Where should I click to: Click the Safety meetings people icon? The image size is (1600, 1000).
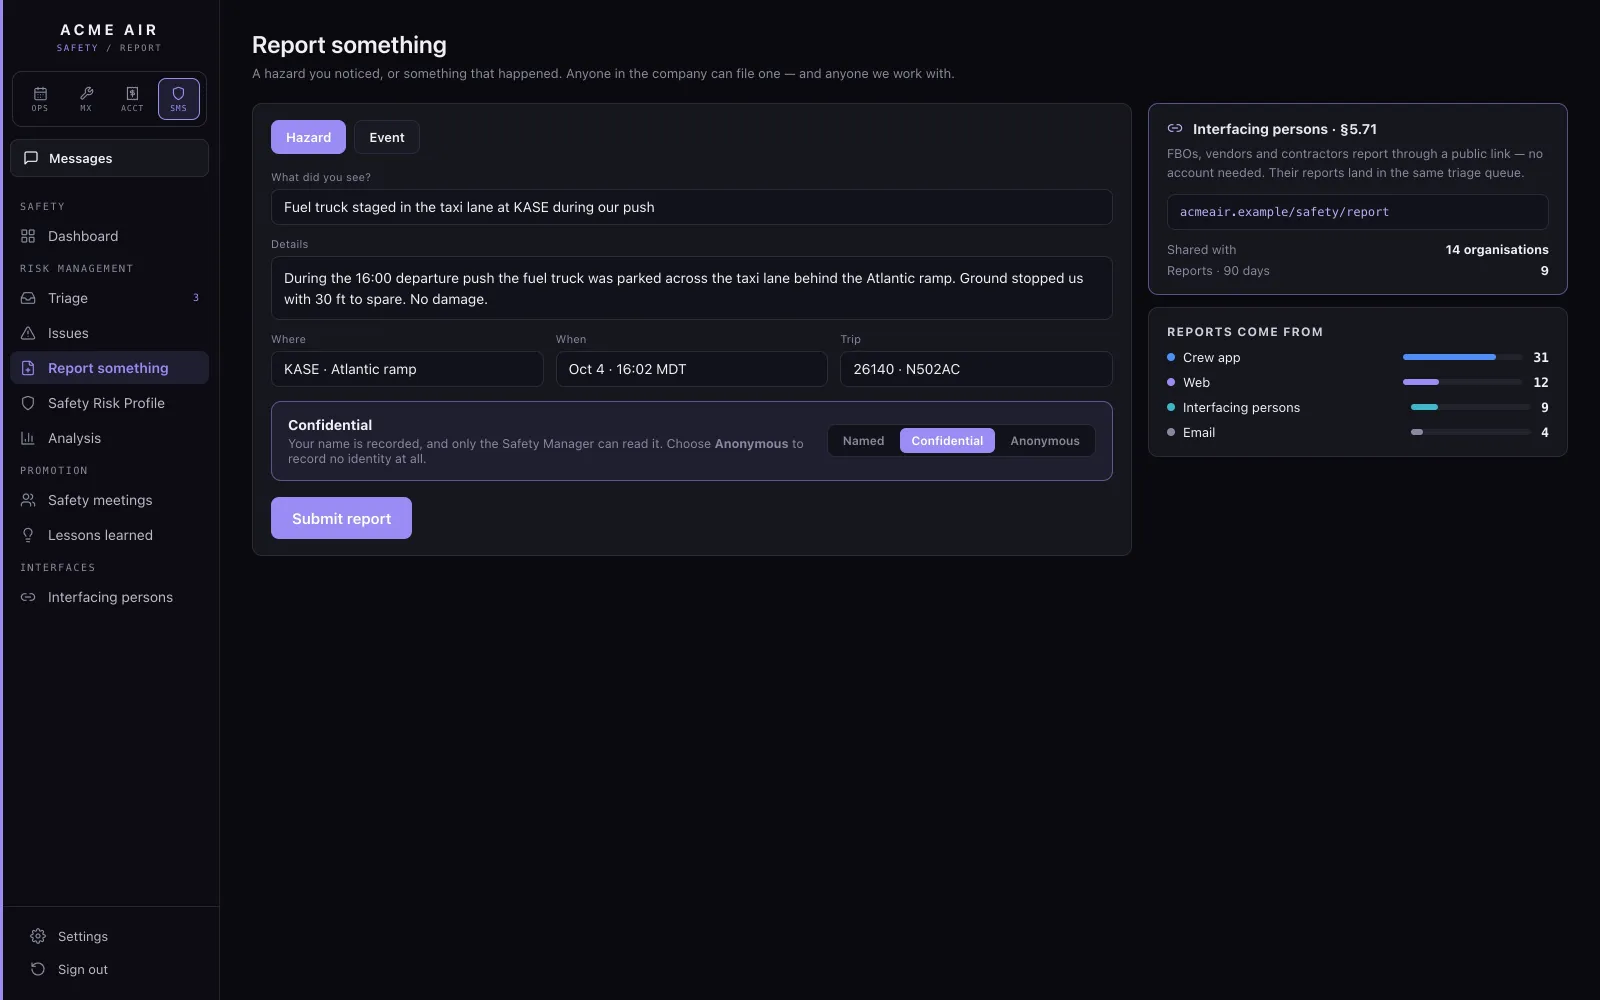[28, 500]
